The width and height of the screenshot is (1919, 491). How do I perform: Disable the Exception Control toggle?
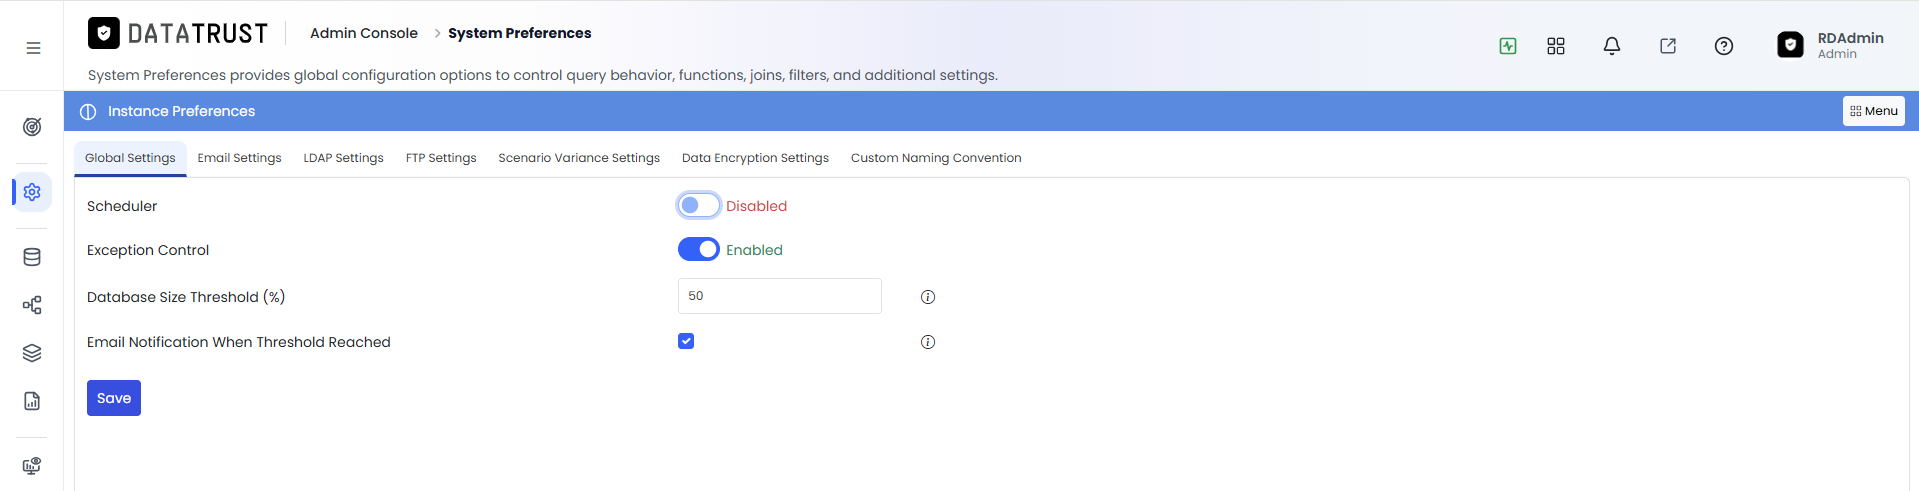click(x=699, y=249)
